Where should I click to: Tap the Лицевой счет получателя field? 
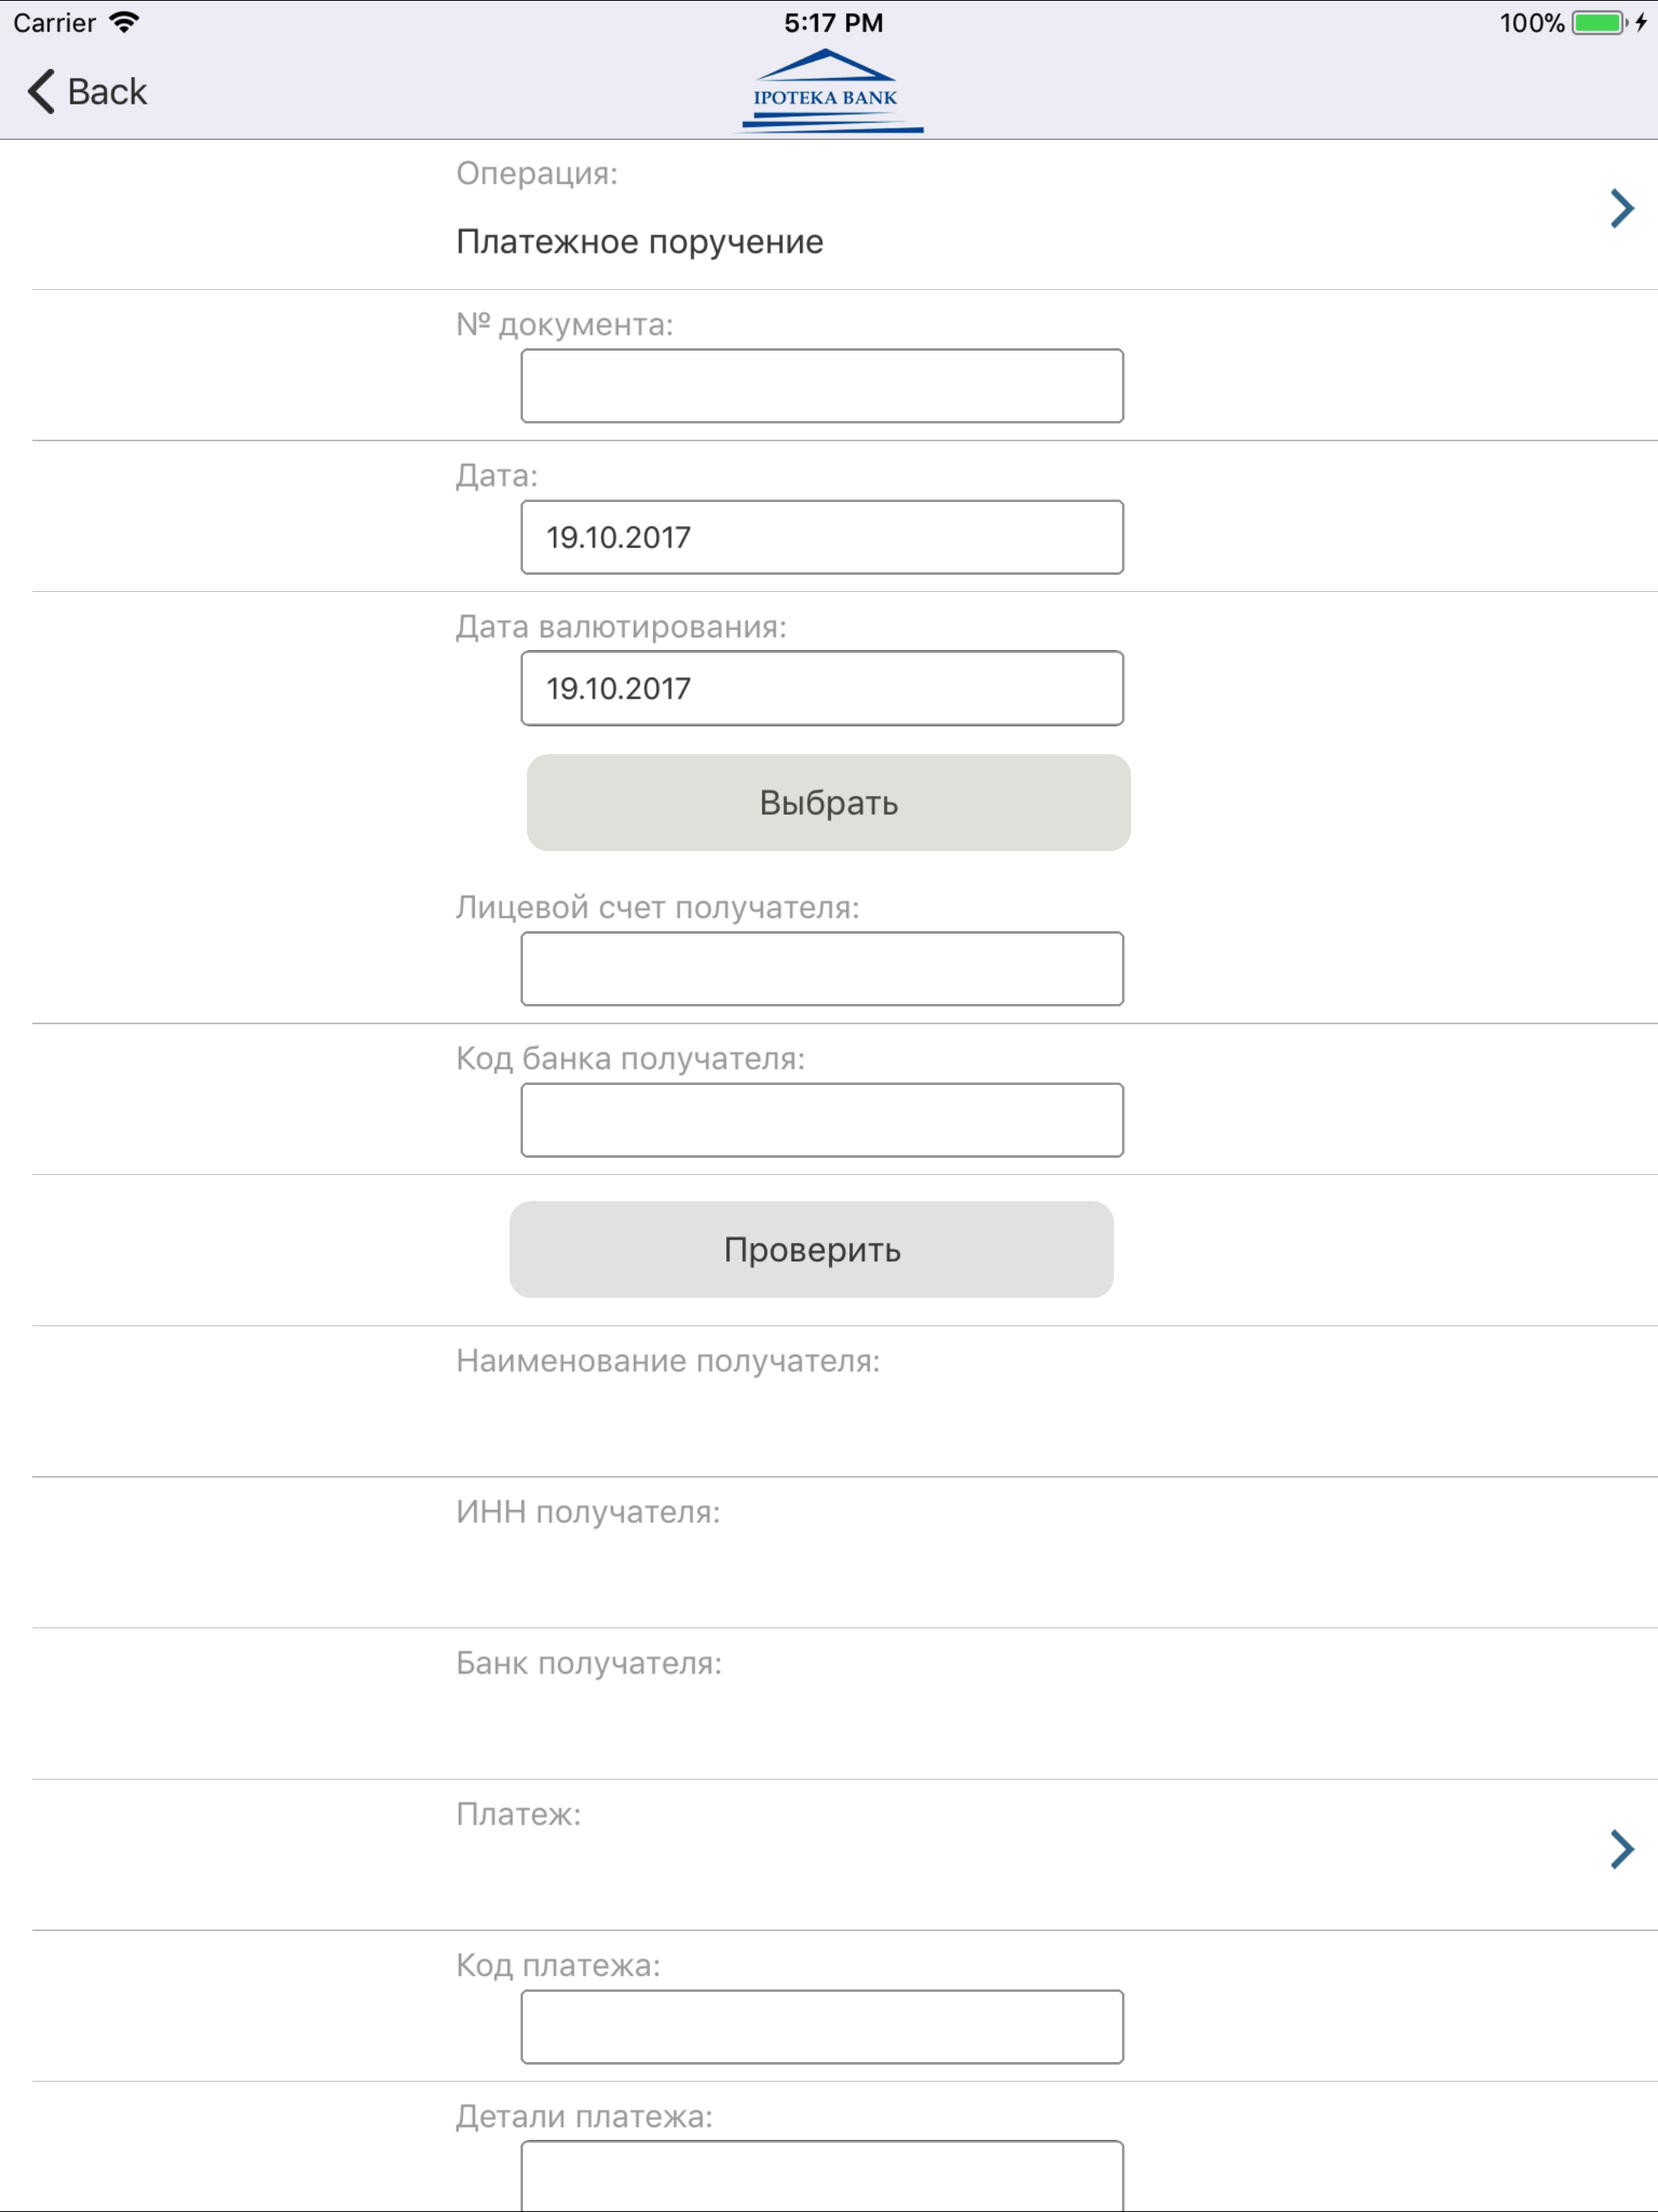820,968
